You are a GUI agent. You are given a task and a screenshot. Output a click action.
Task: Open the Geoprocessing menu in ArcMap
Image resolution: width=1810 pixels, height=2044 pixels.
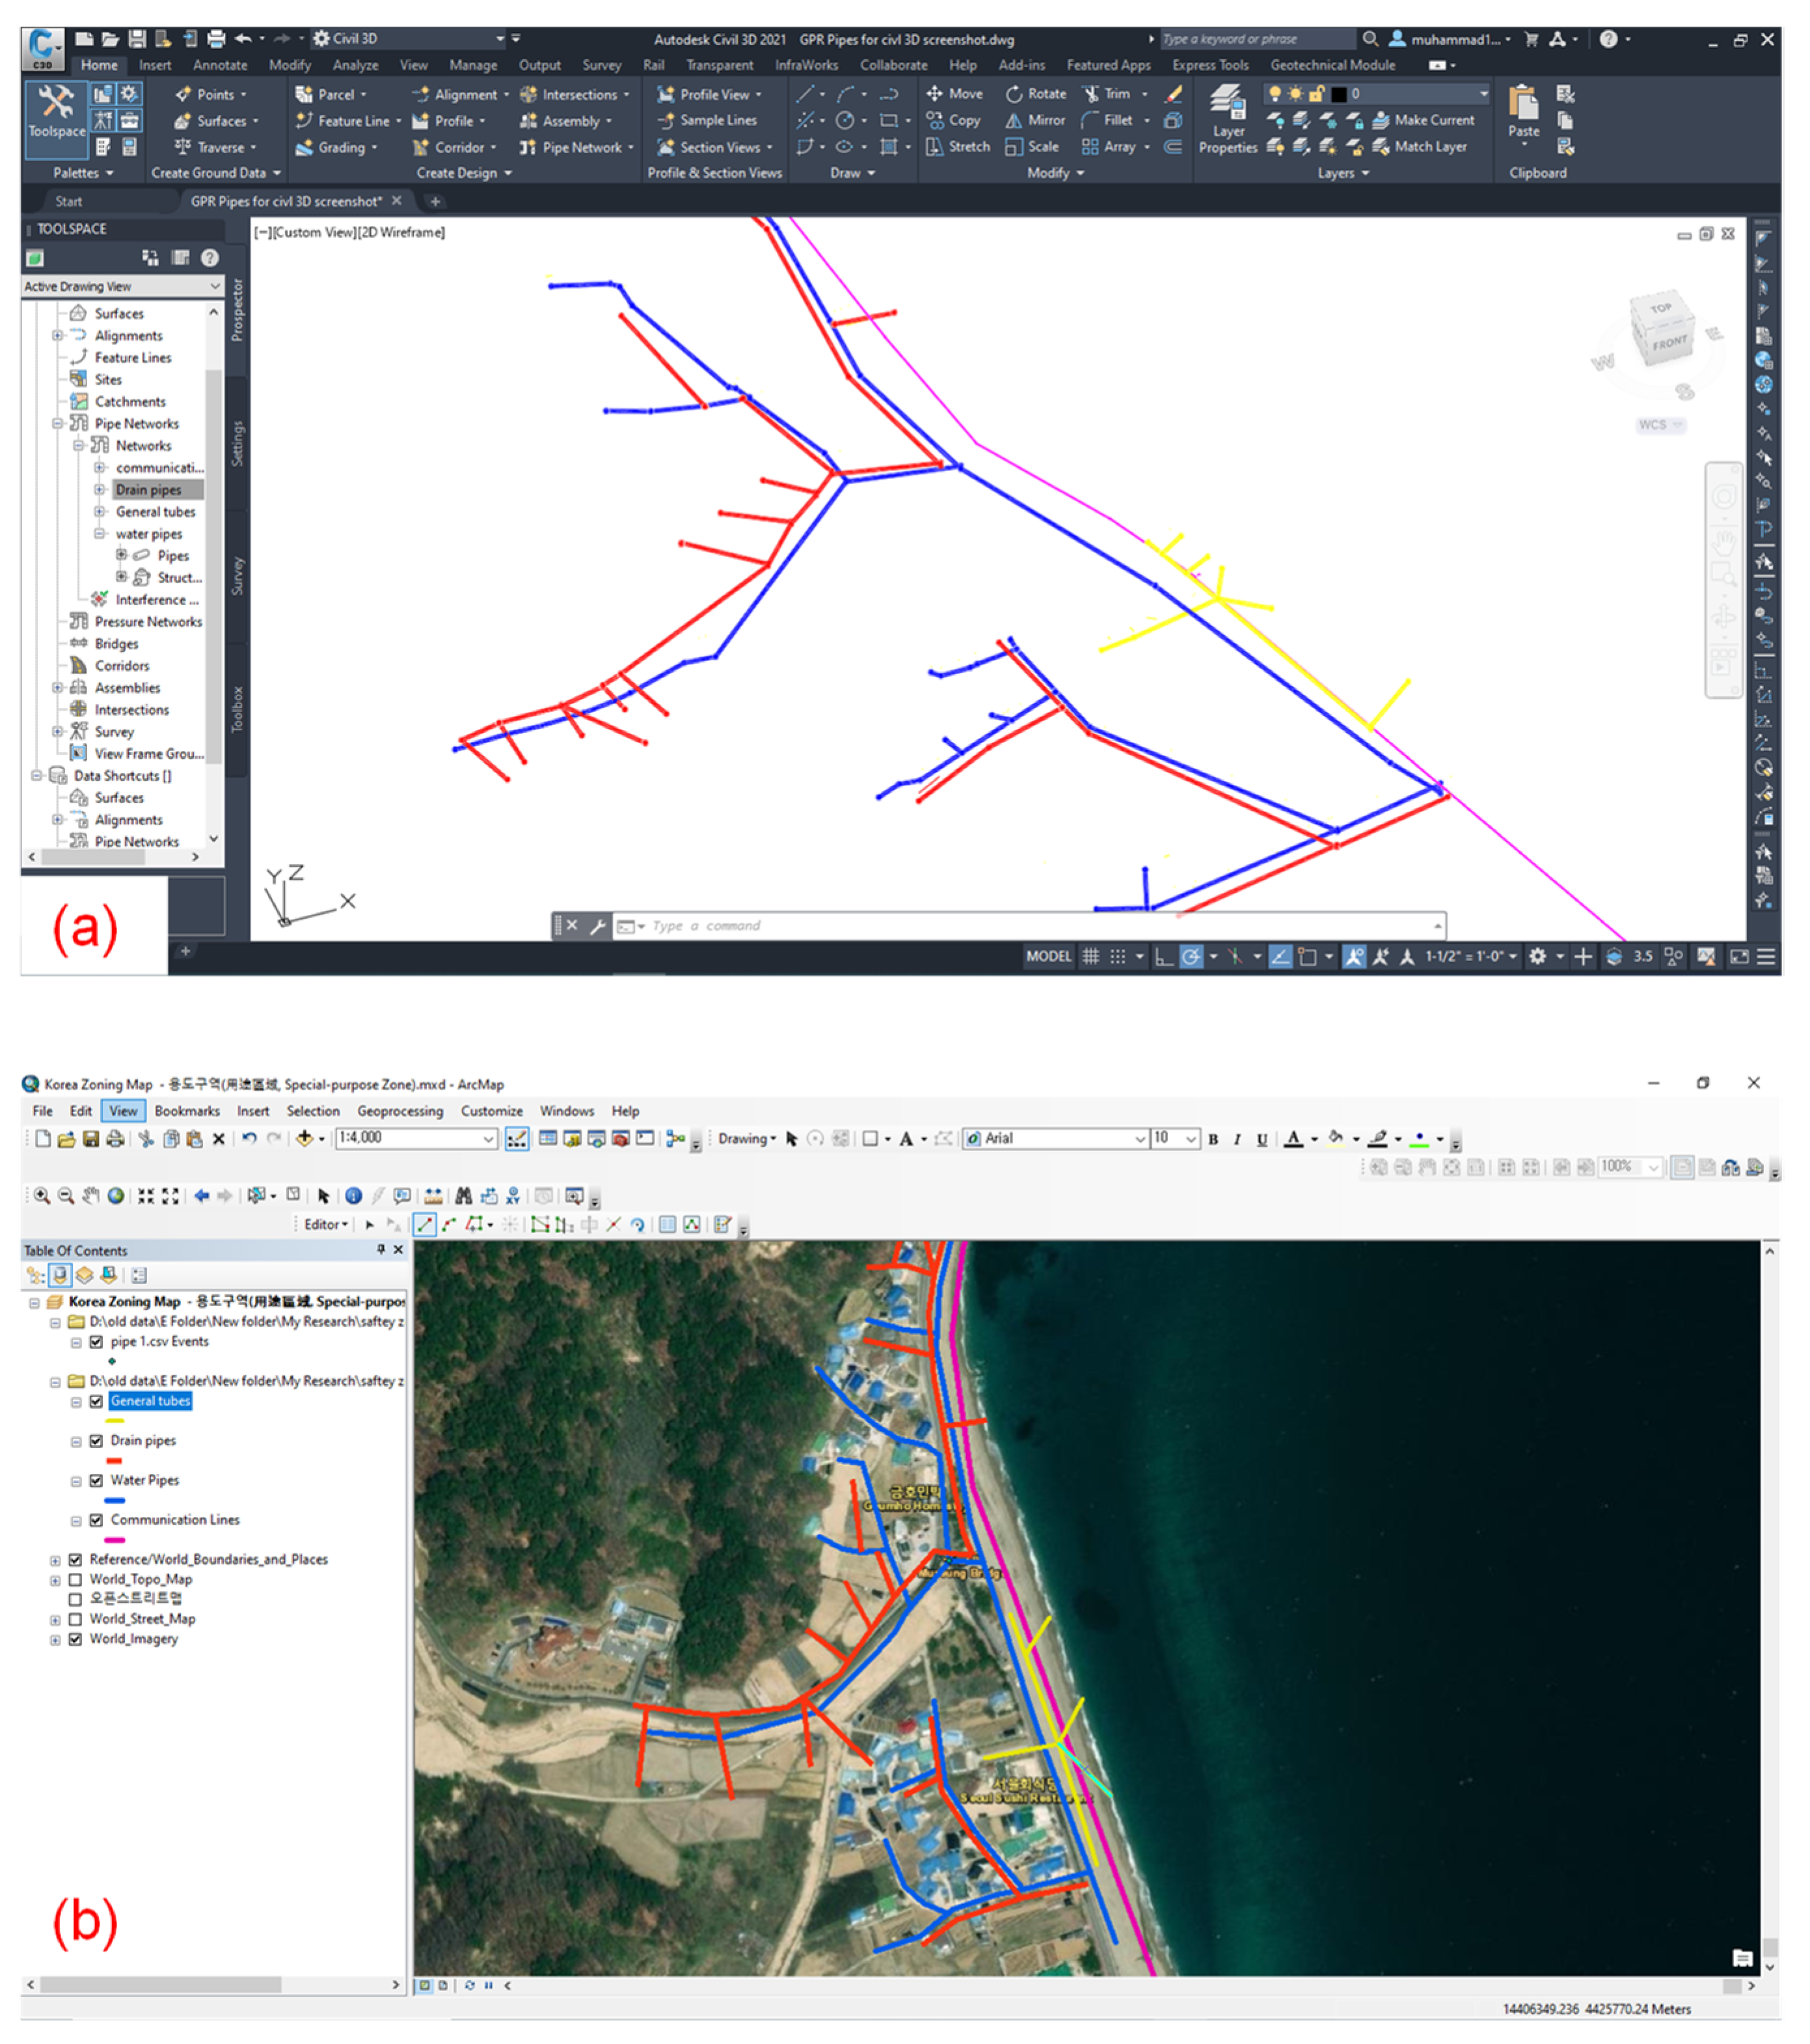point(399,1111)
